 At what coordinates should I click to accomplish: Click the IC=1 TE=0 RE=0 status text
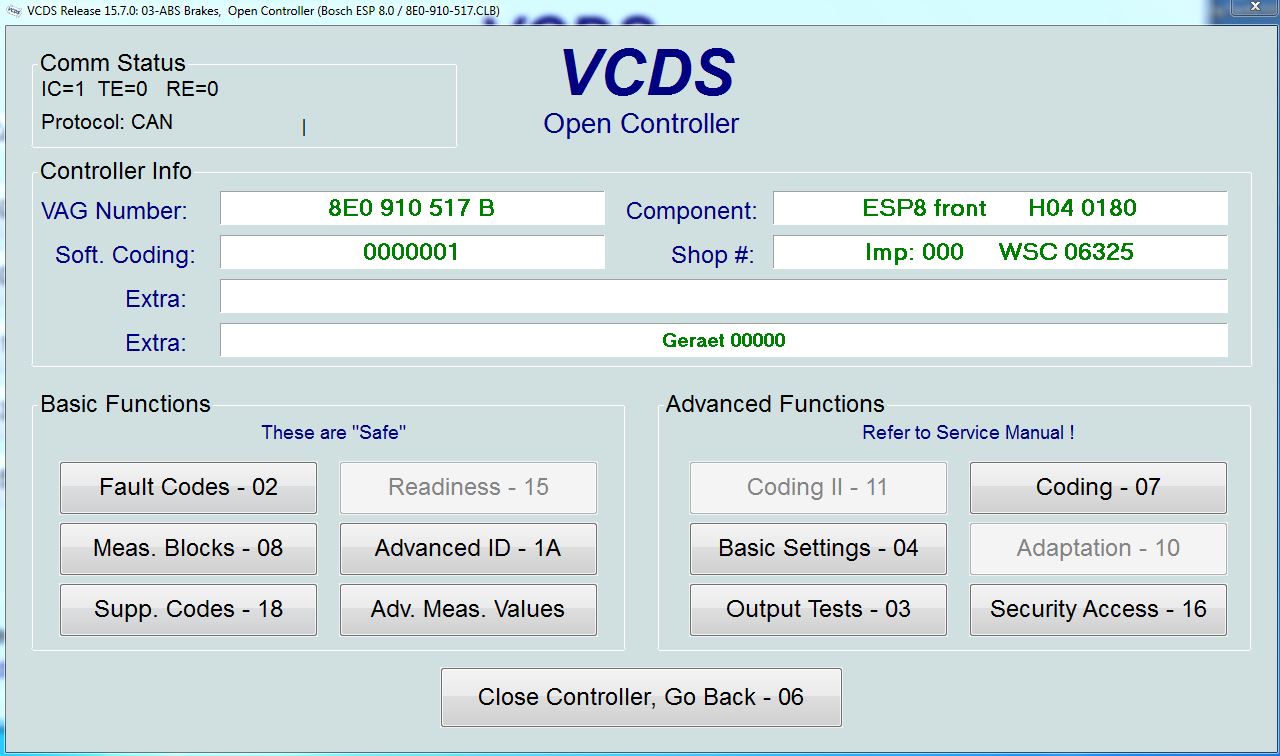(130, 89)
